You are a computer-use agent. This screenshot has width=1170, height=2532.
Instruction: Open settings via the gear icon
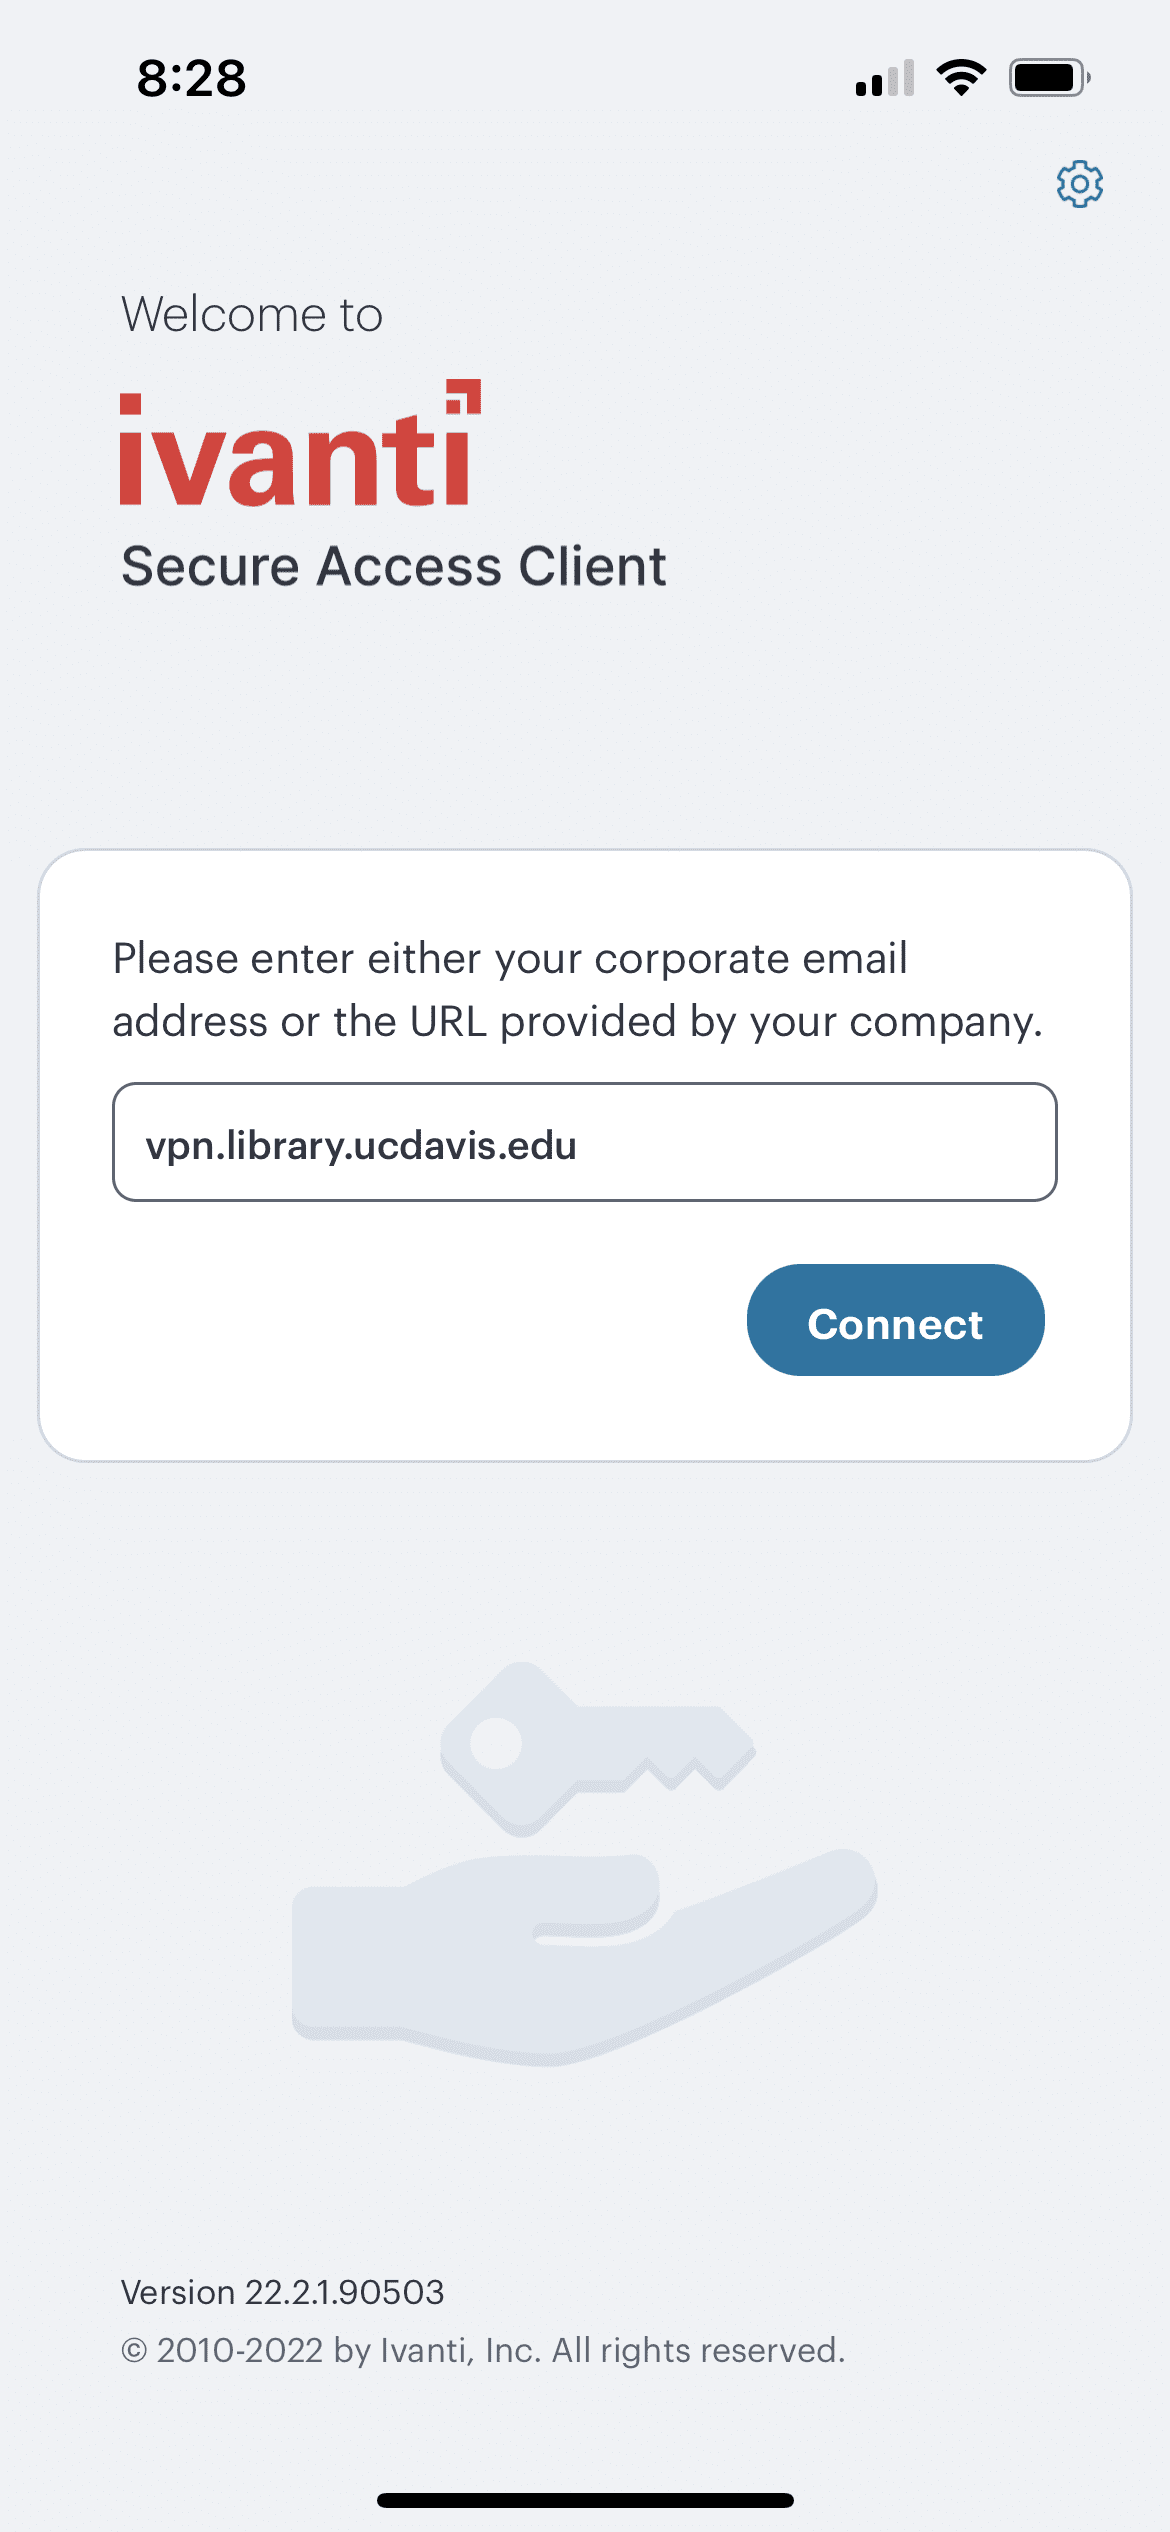point(1080,184)
